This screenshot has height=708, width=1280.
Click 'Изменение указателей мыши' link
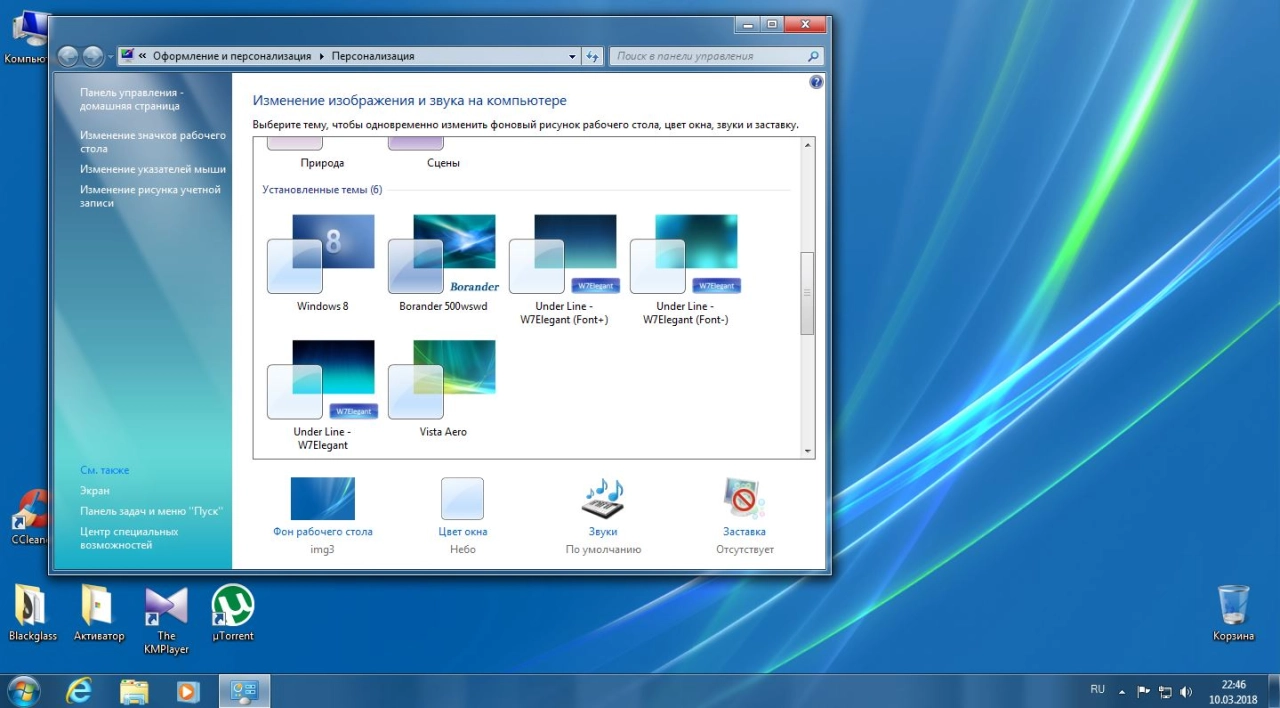coord(153,169)
